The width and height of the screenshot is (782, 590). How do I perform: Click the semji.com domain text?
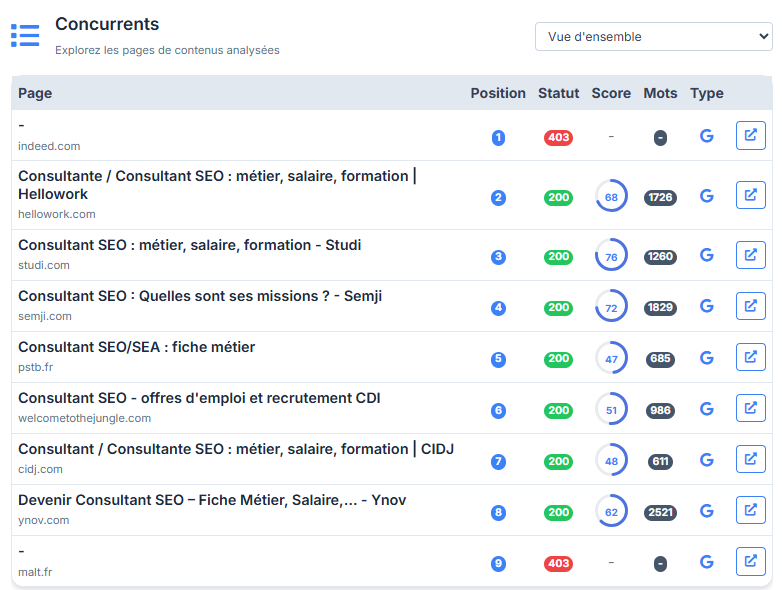45,316
